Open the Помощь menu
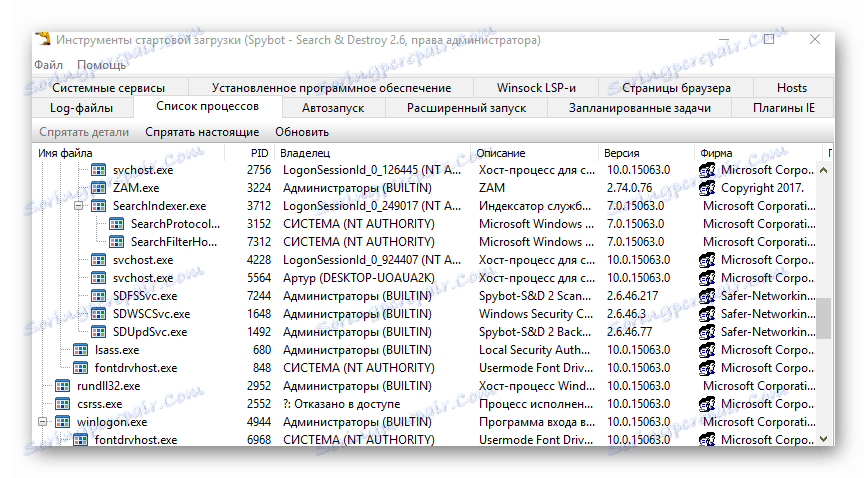 point(102,65)
